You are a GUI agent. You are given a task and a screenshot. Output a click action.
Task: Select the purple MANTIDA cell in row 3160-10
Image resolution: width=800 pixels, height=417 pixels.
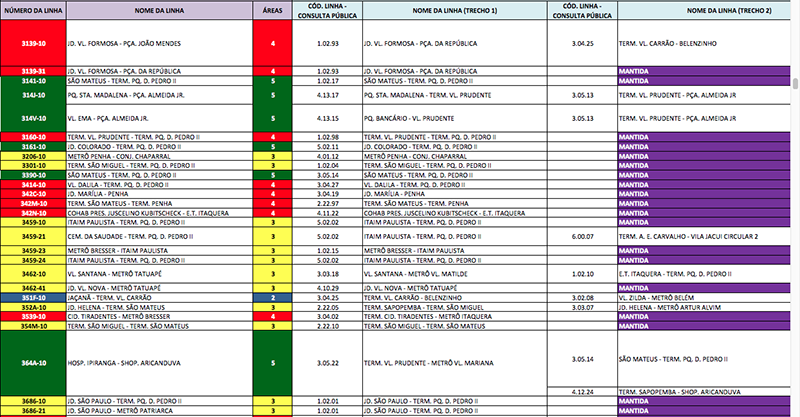click(704, 137)
